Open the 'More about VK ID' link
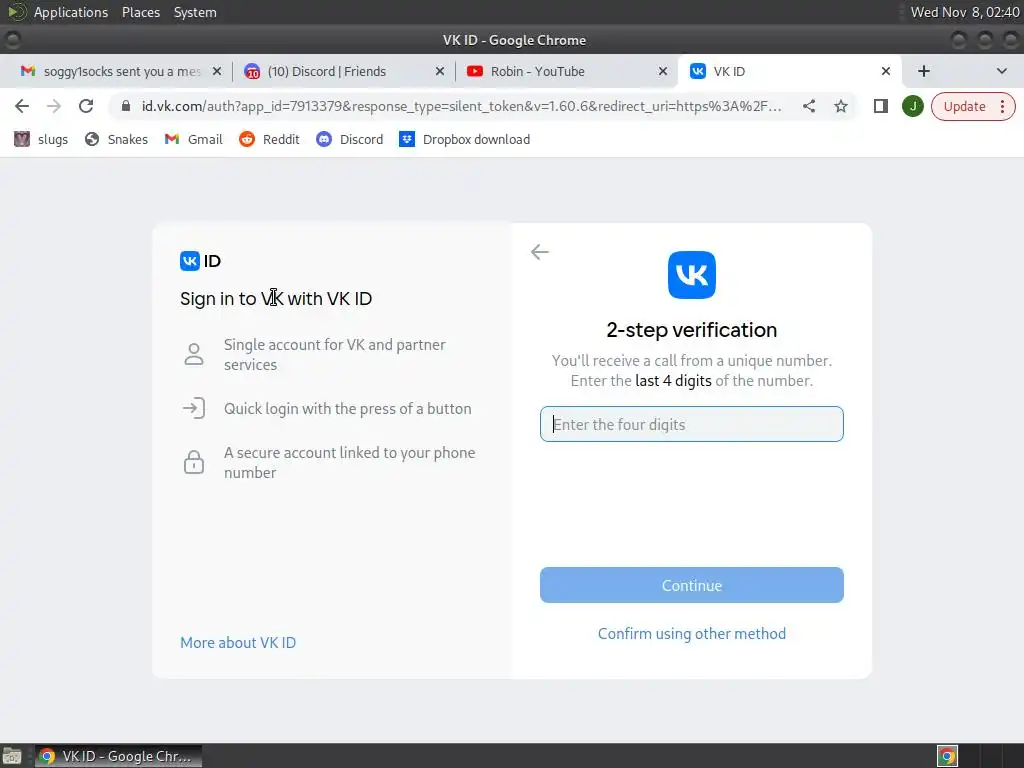The width and height of the screenshot is (1024, 768). pos(238,643)
